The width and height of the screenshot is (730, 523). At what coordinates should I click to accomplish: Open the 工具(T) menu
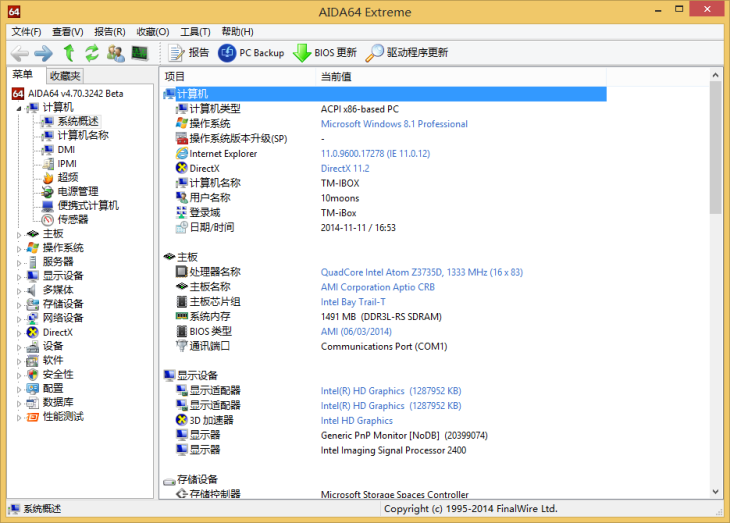(196, 32)
